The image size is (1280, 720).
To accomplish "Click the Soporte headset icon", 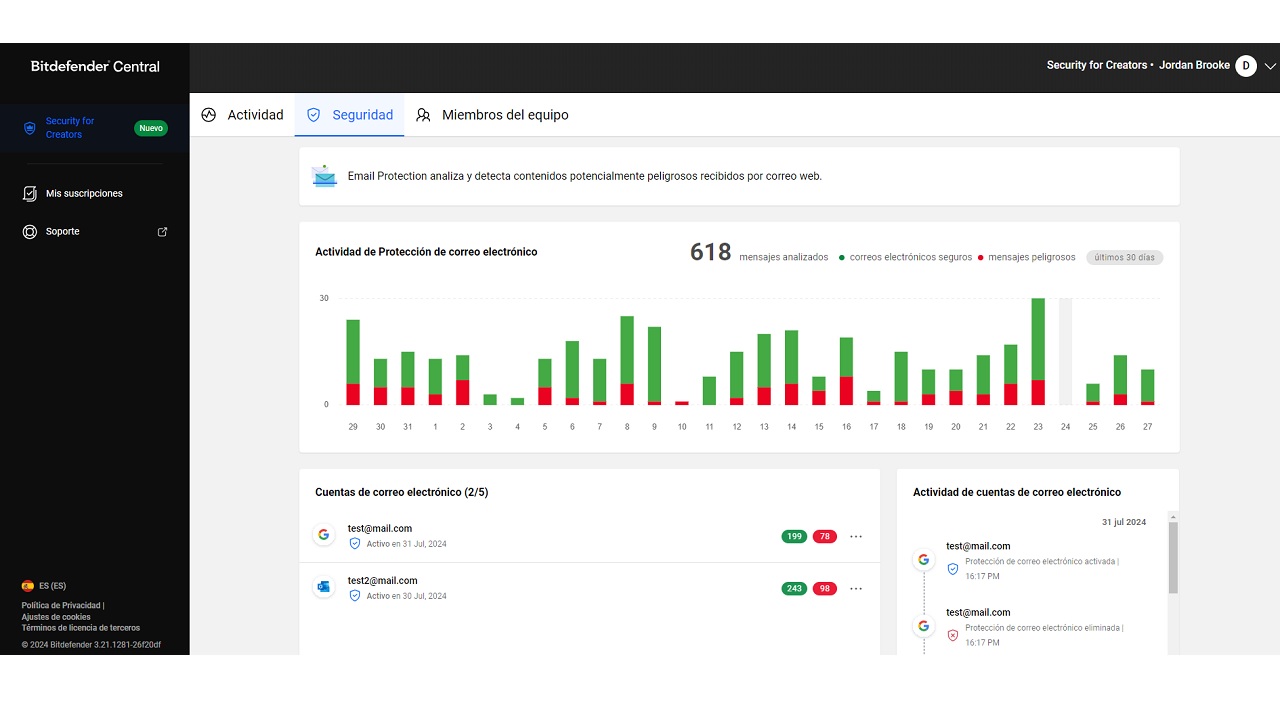I will tap(29, 231).
